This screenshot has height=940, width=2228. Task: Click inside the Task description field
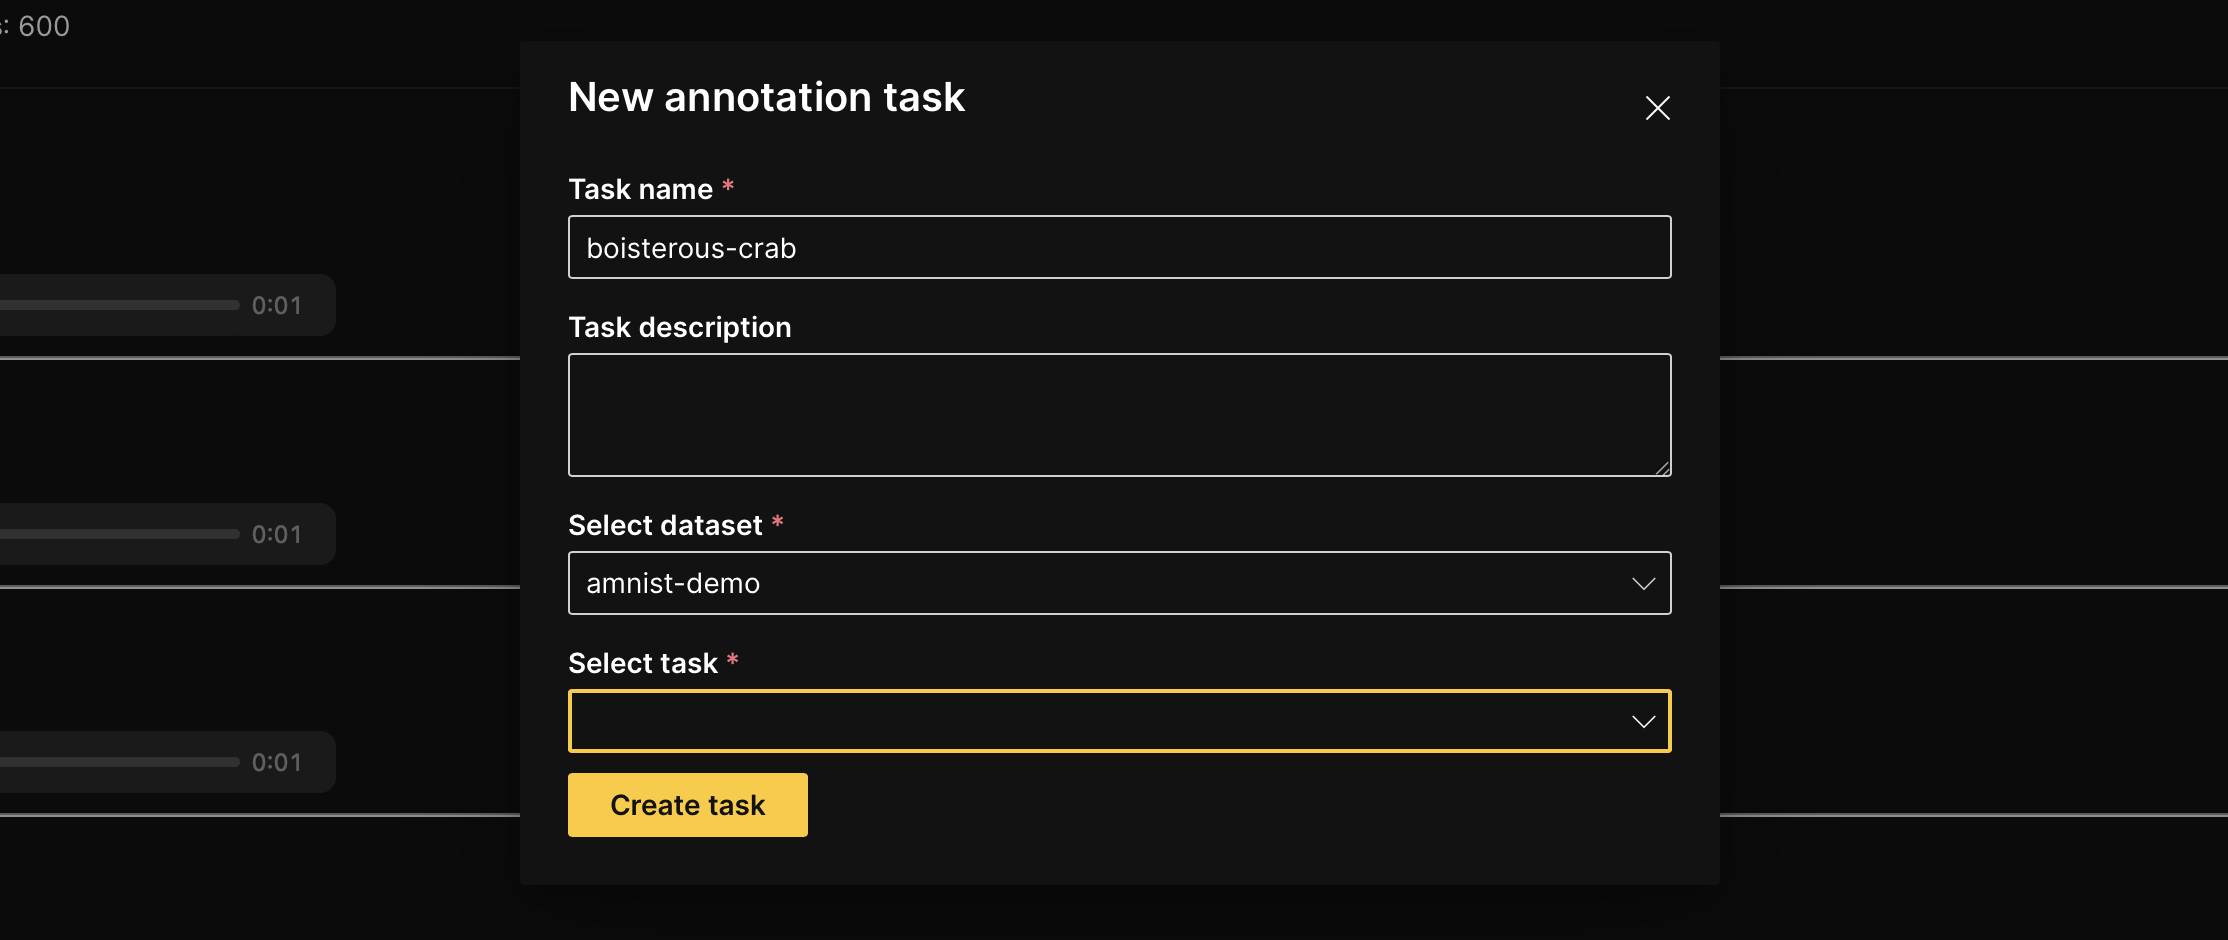[1119, 414]
